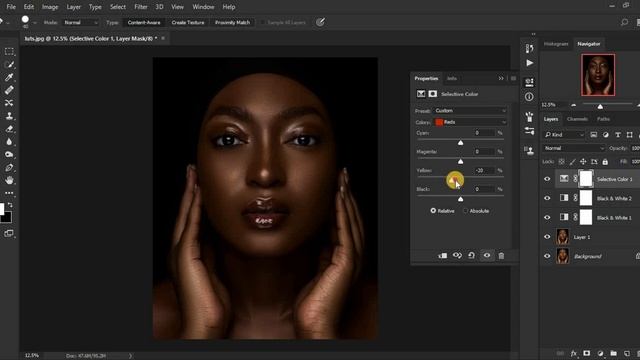Choose Content-Aware type button

(x=144, y=22)
